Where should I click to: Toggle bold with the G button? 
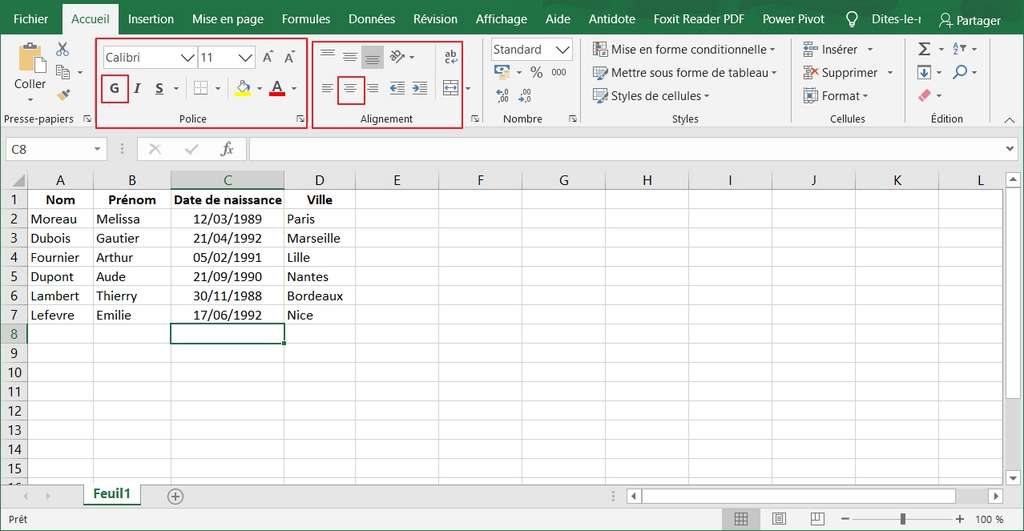[114, 88]
